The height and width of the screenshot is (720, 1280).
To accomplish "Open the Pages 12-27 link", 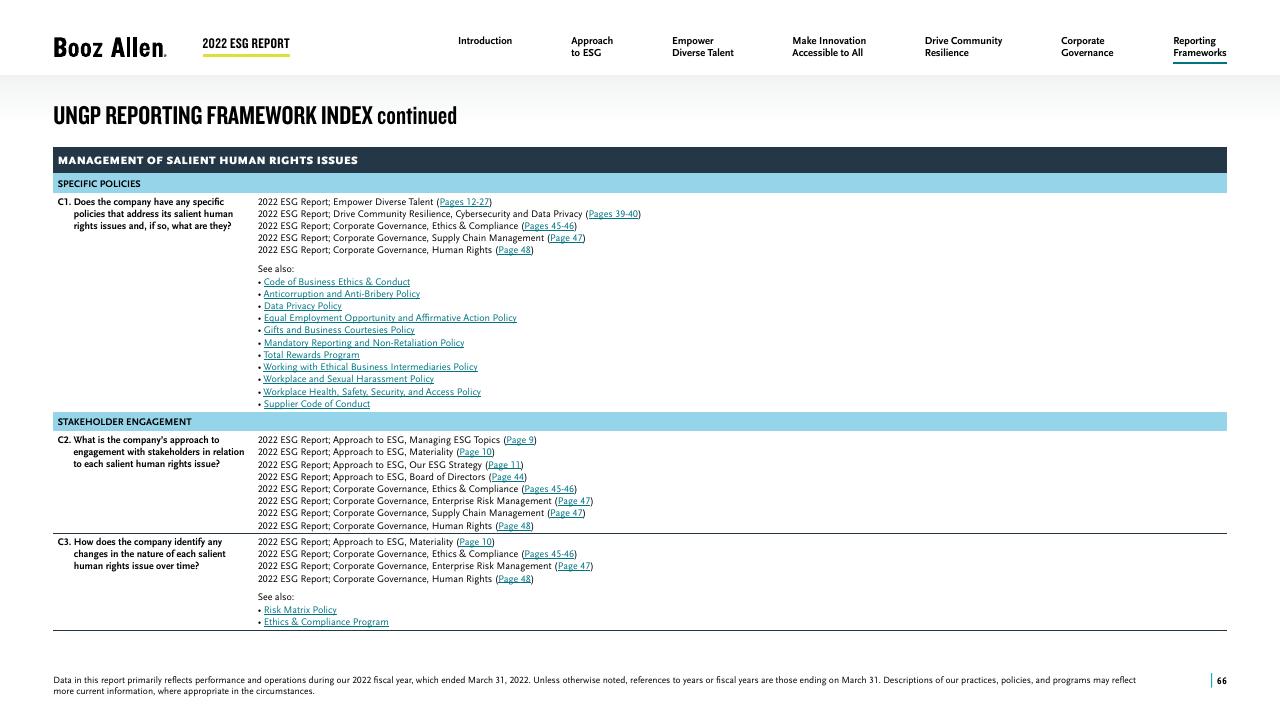I will click(464, 202).
